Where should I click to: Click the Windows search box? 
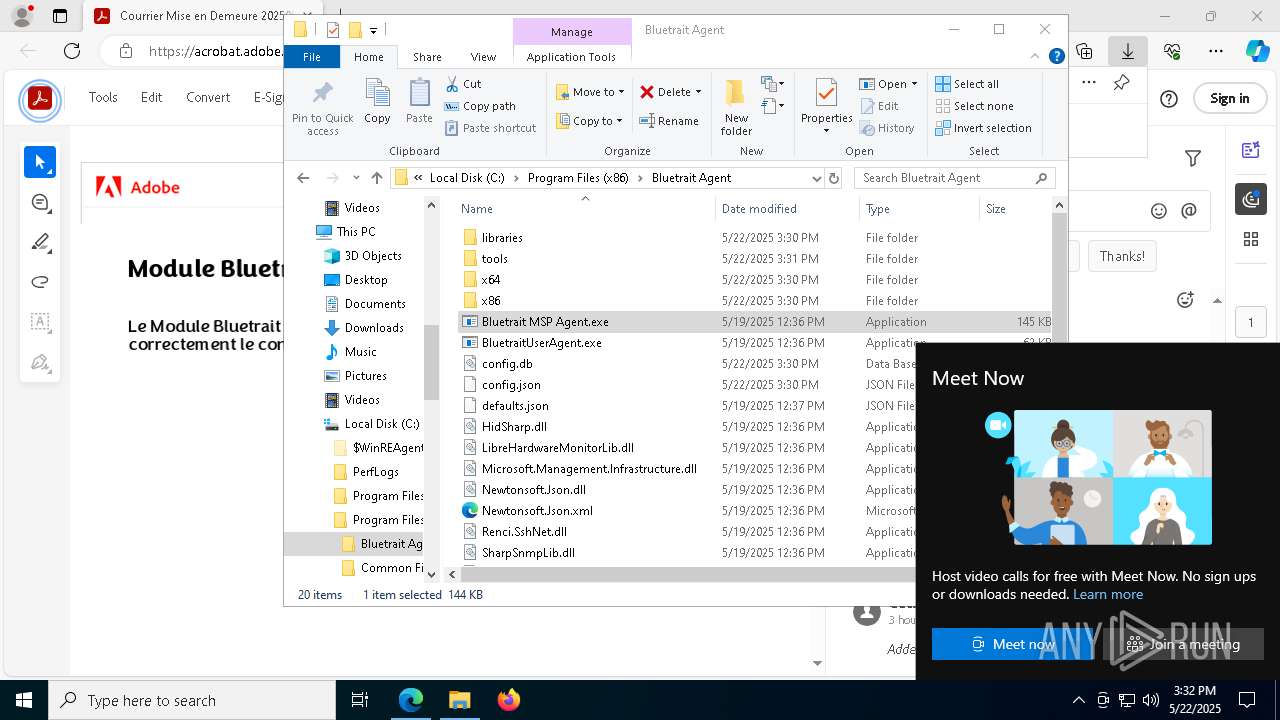click(192, 700)
